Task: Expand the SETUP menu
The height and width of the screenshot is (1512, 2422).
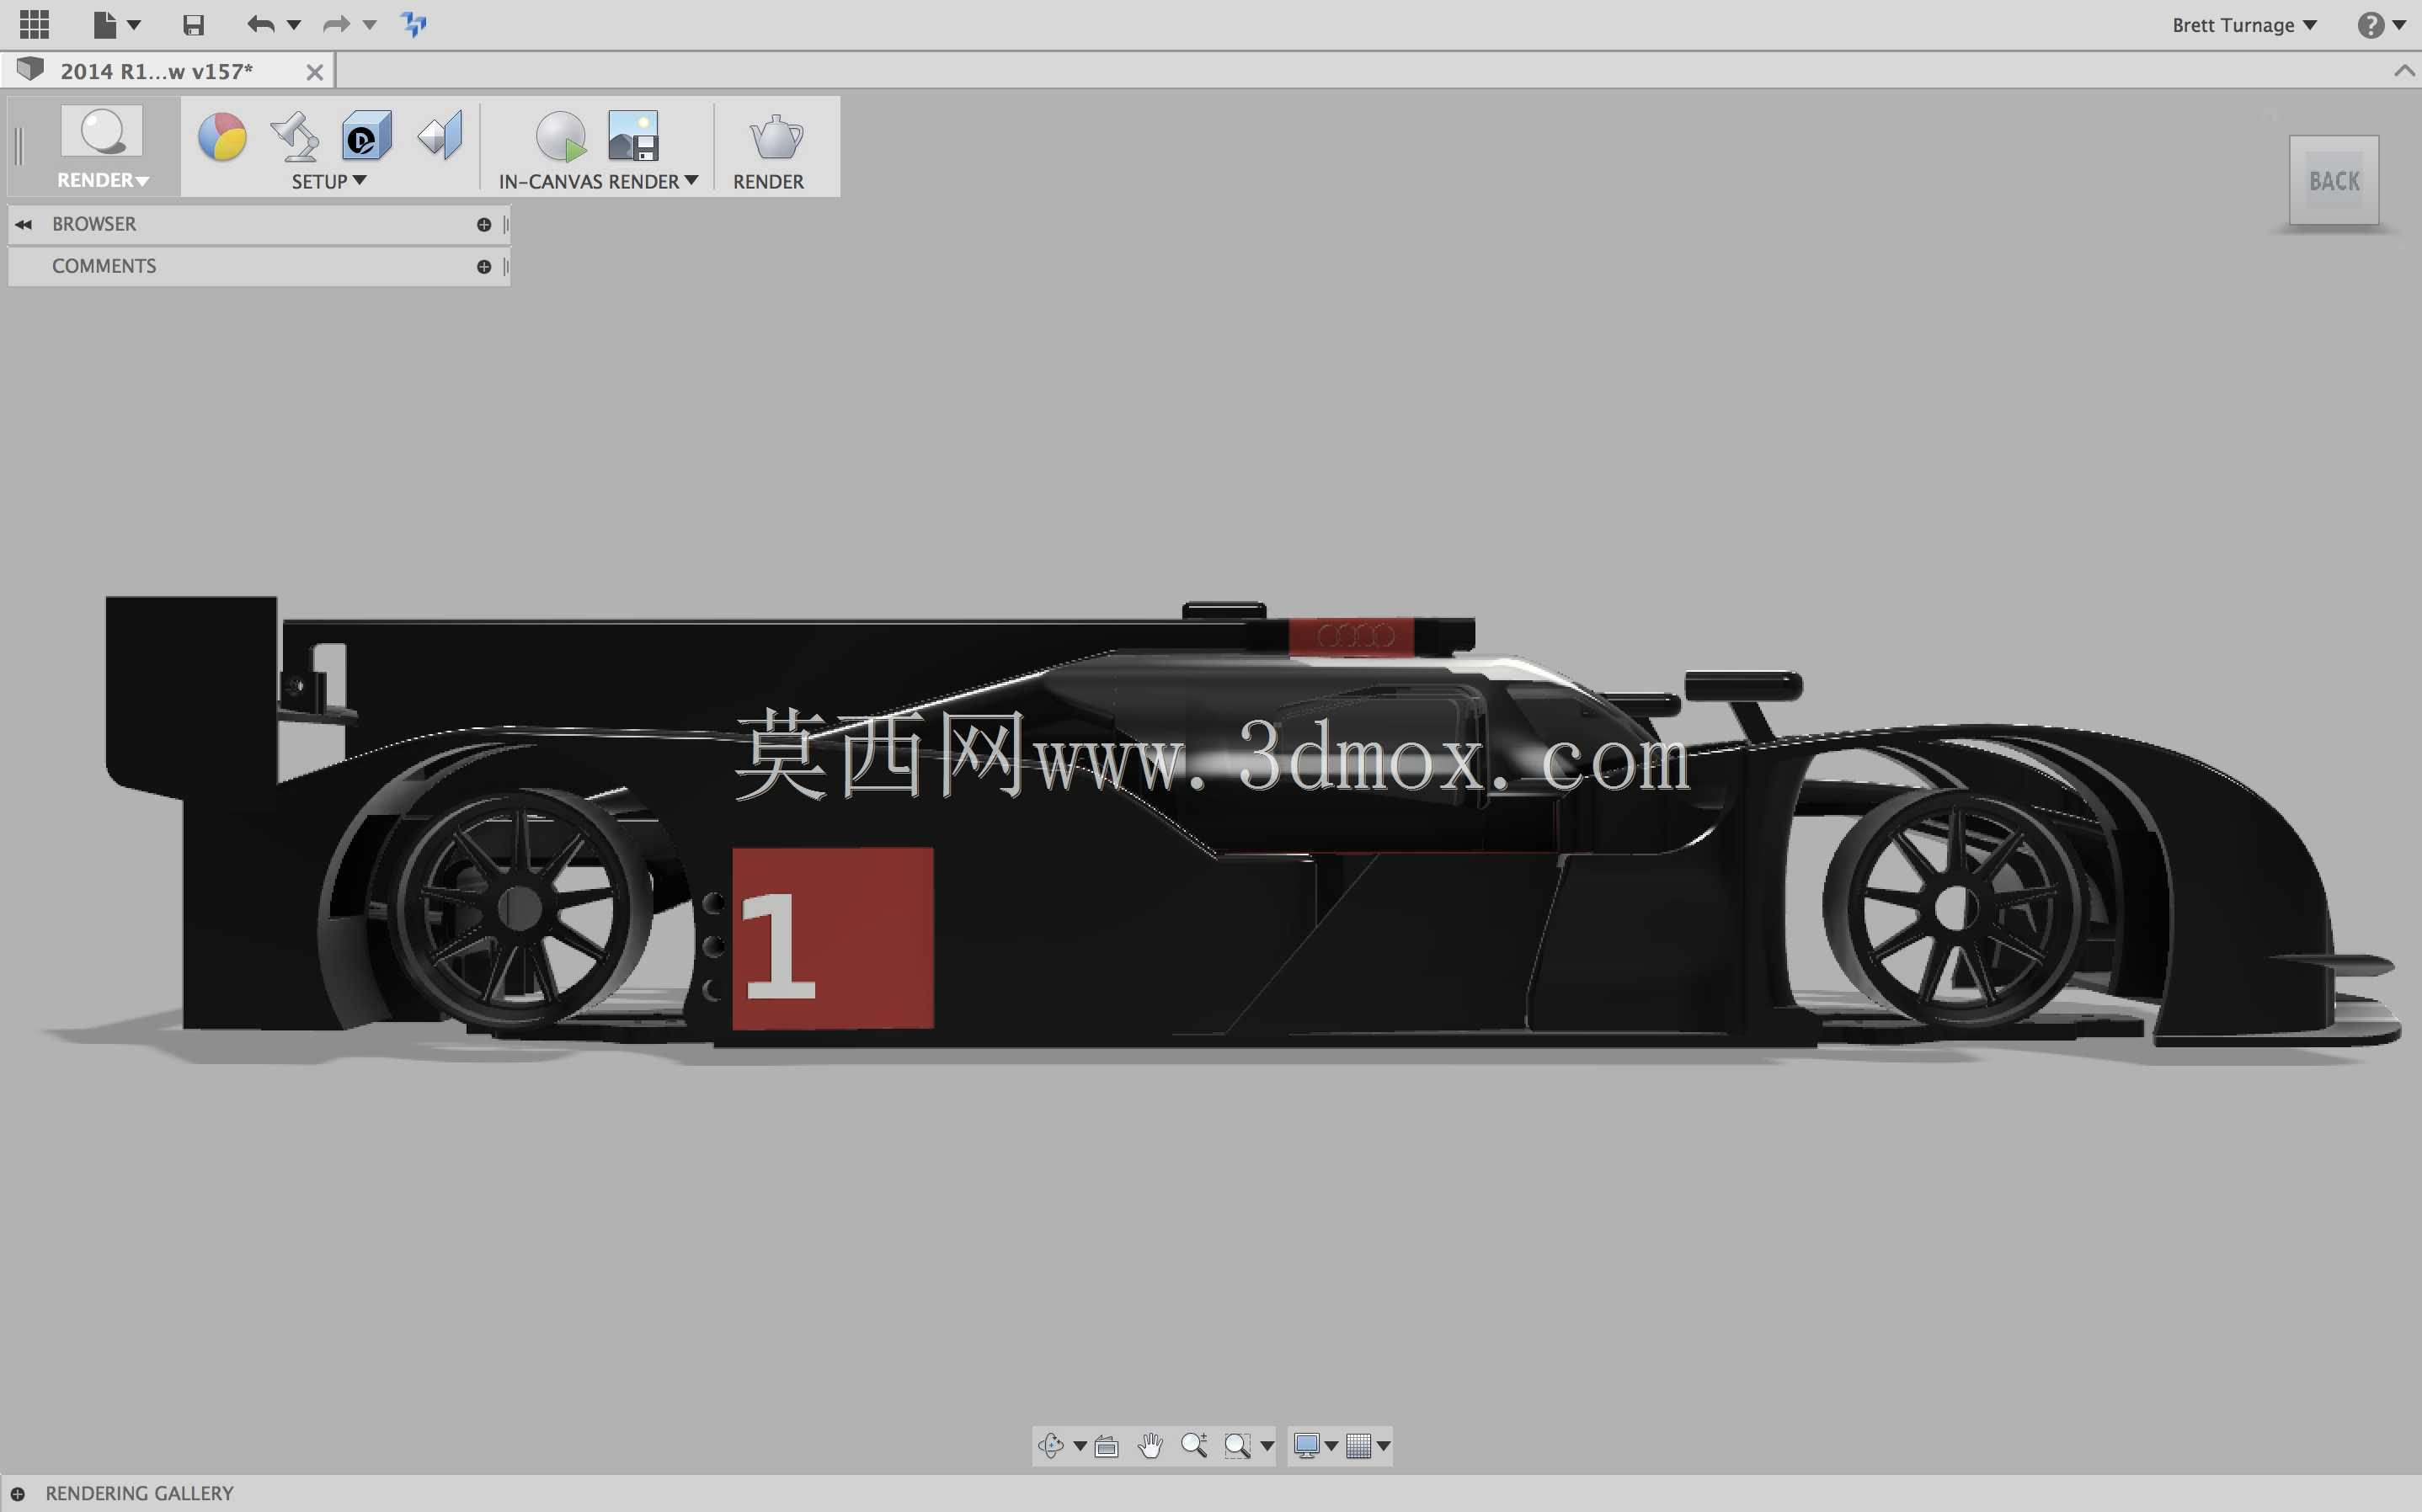Action: click(x=329, y=181)
